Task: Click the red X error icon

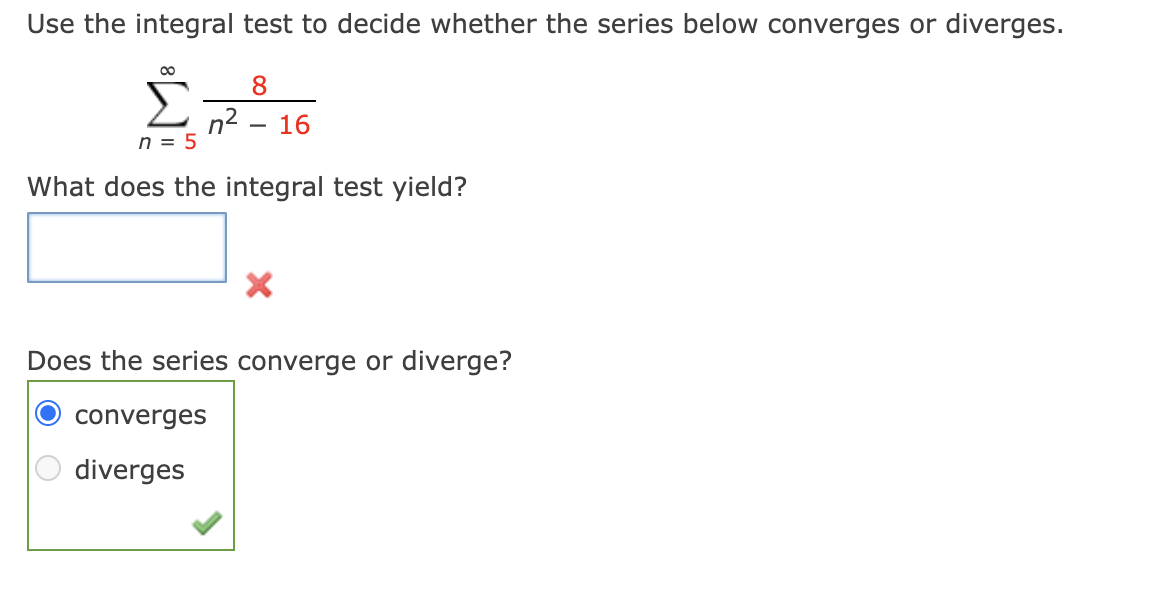Action: [x=258, y=286]
